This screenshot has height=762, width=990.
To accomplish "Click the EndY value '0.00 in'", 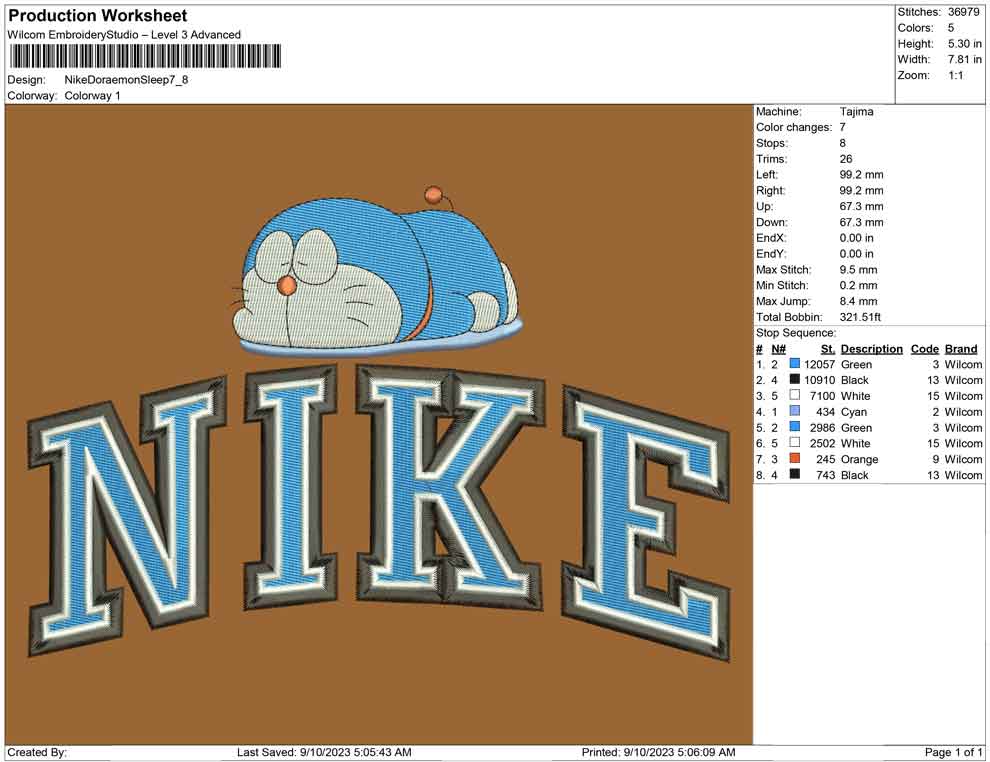I will 857,254.
